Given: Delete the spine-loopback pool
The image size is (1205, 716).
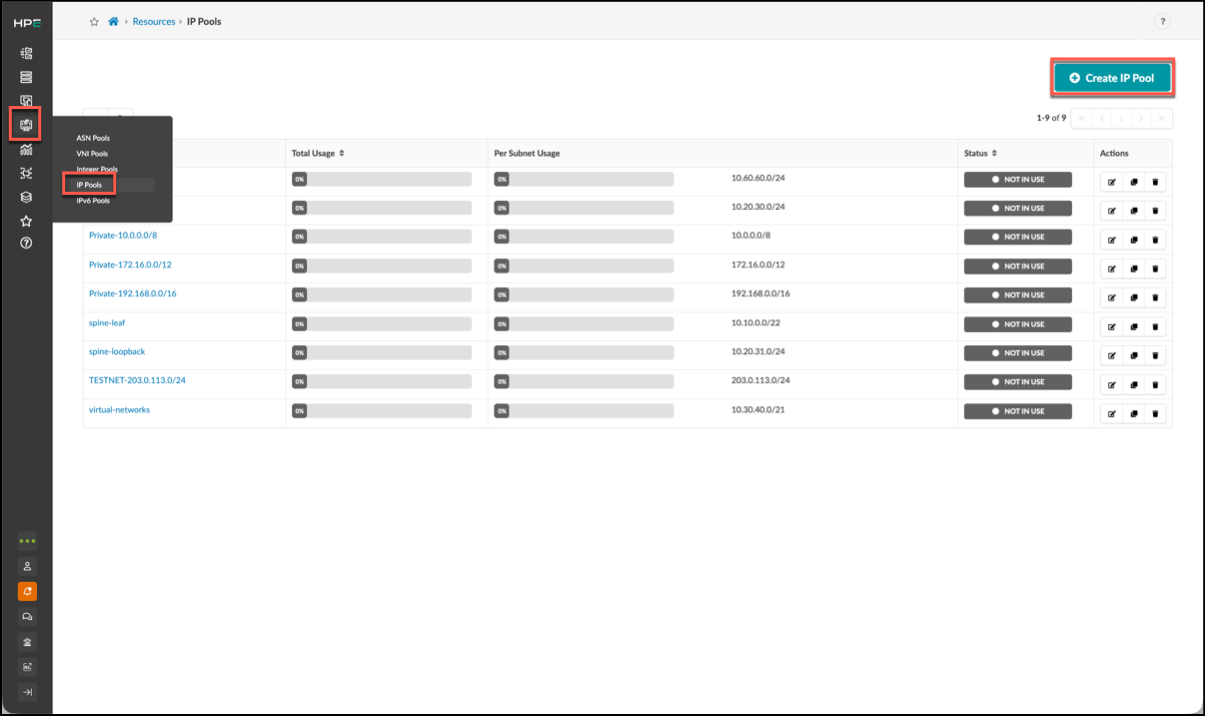Looking at the screenshot, I should click(x=1155, y=356).
